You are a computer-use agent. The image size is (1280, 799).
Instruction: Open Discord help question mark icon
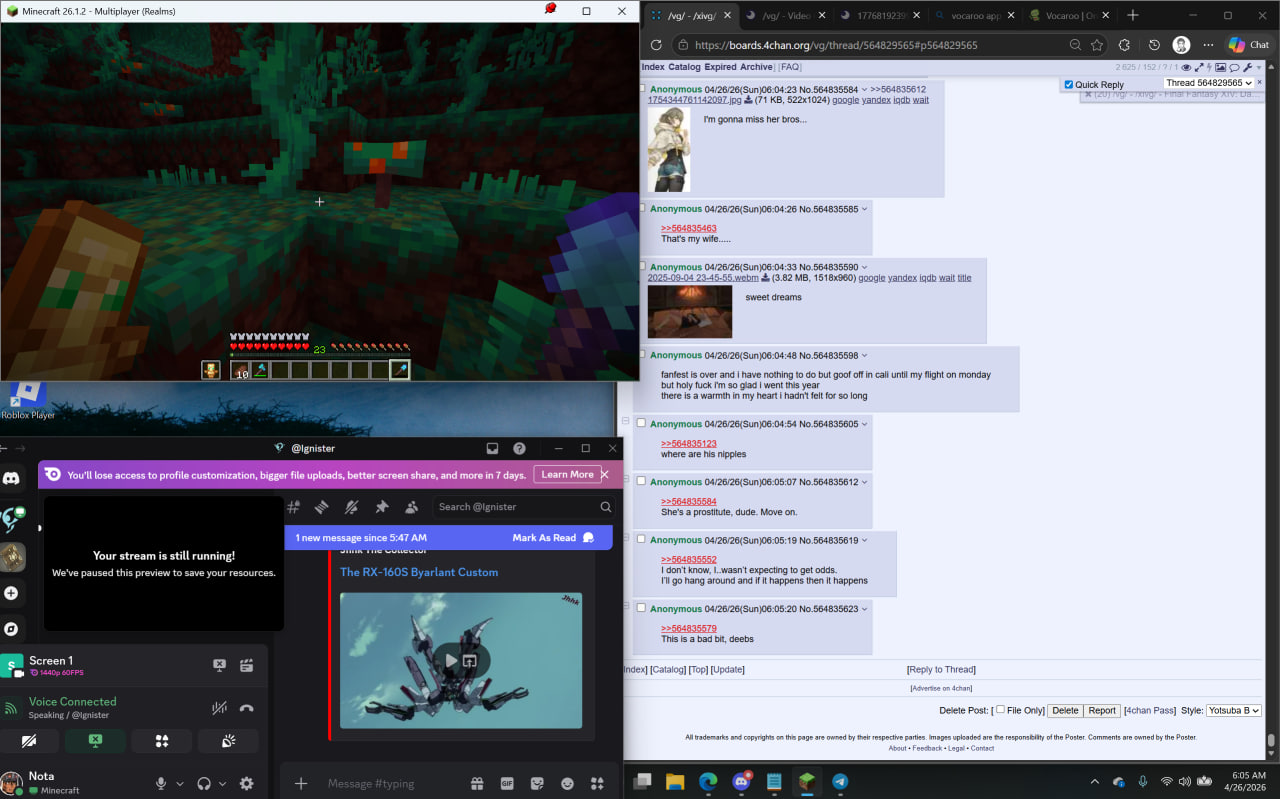[x=519, y=448]
